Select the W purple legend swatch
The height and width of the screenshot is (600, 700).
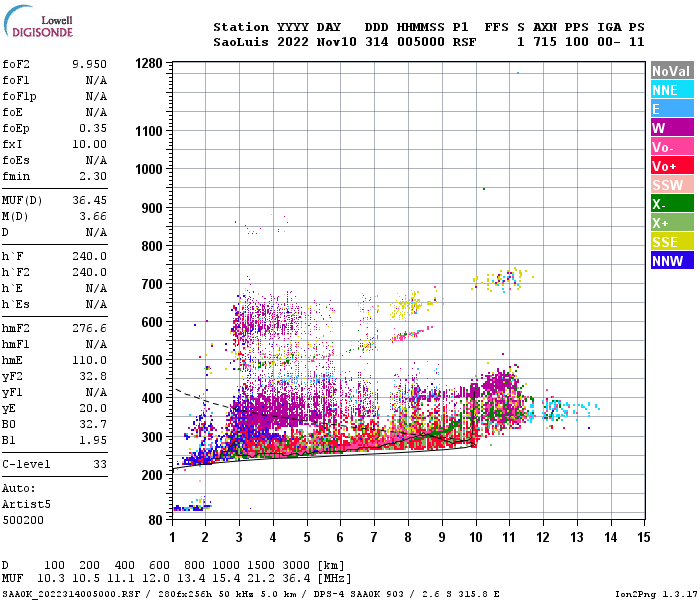tap(672, 128)
